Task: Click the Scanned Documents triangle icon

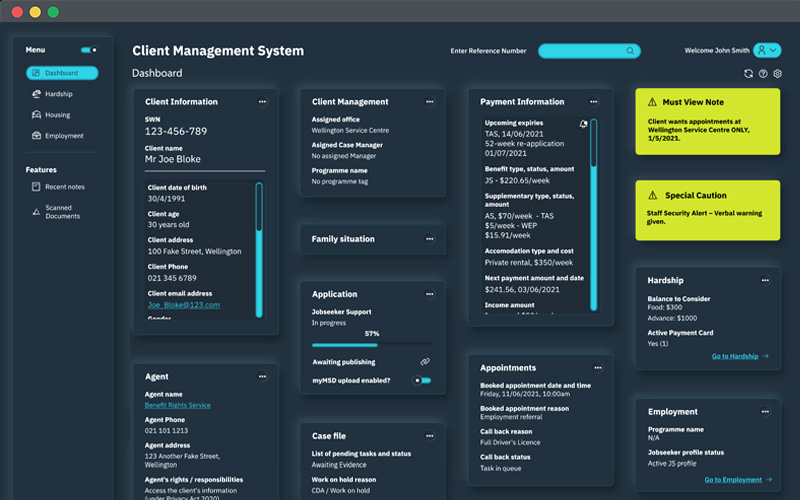Action: (36, 212)
